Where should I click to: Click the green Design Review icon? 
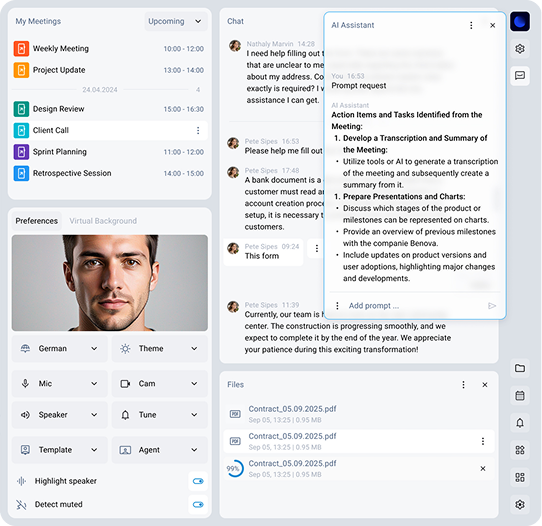point(21,109)
